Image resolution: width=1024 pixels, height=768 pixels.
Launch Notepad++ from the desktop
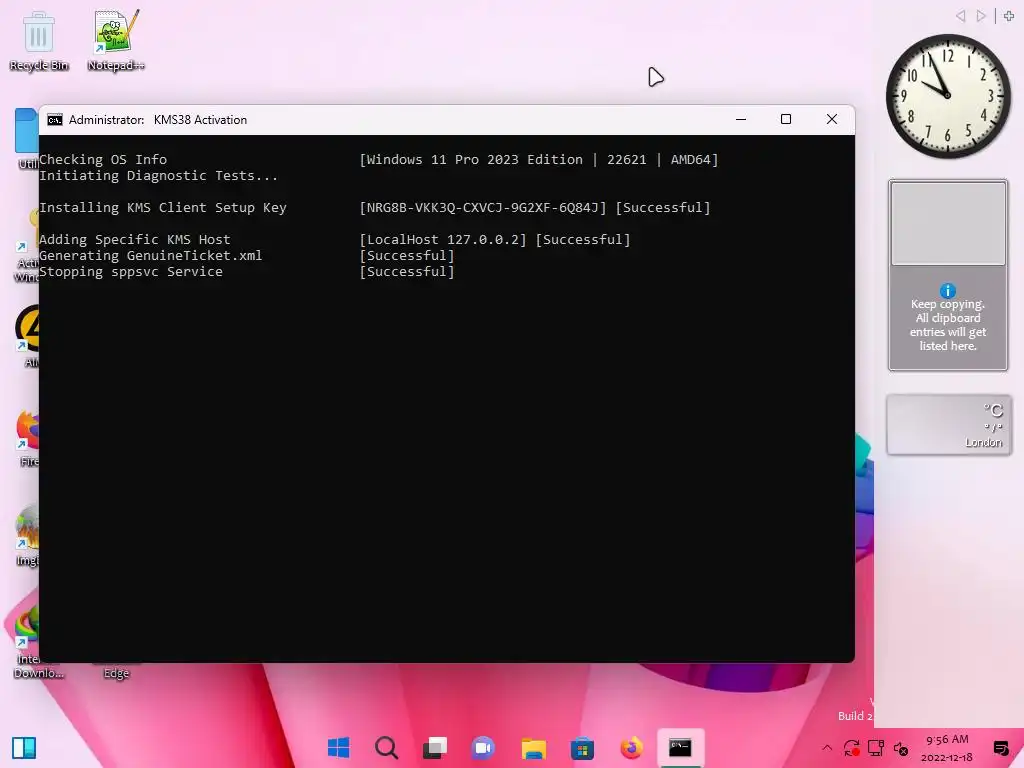(x=116, y=40)
